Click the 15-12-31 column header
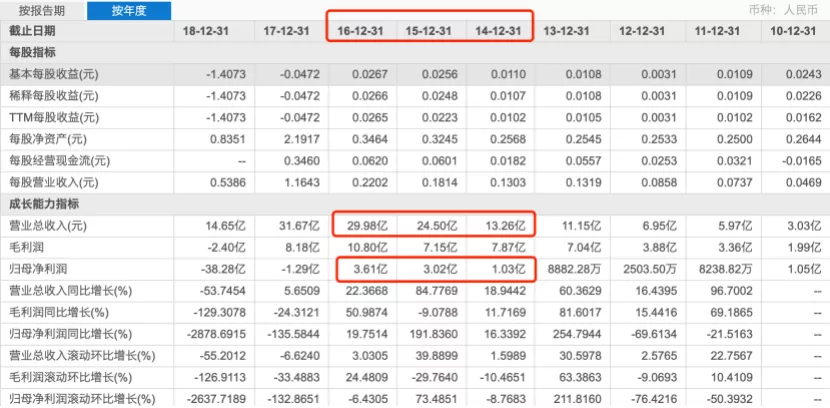The height and width of the screenshot is (408, 830). coord(429,31)
